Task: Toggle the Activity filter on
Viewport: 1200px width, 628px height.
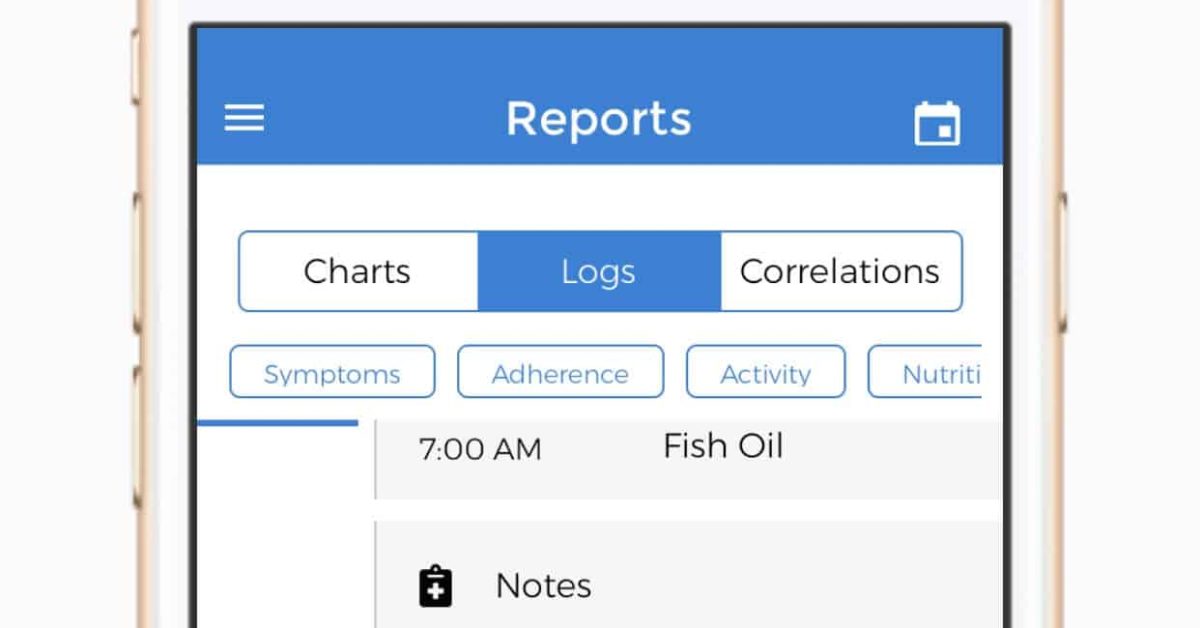Action: (x=766, y=372)
